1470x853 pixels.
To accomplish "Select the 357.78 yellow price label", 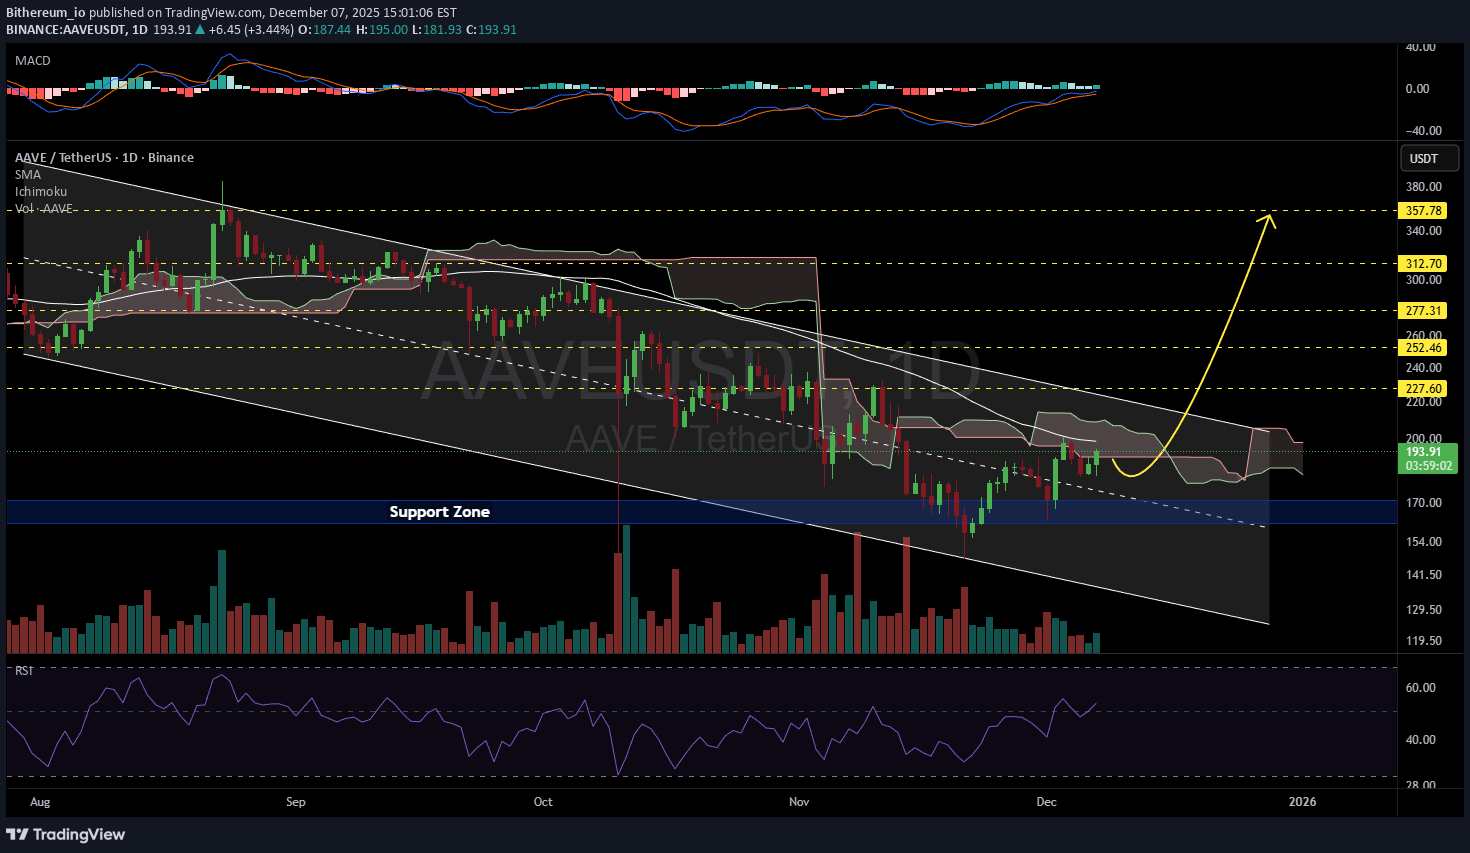I will (x=1423, y=211).
